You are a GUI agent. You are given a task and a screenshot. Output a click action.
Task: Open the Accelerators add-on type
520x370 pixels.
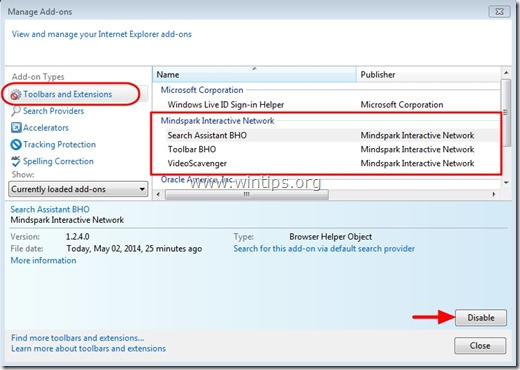click(x=46, y=128)
